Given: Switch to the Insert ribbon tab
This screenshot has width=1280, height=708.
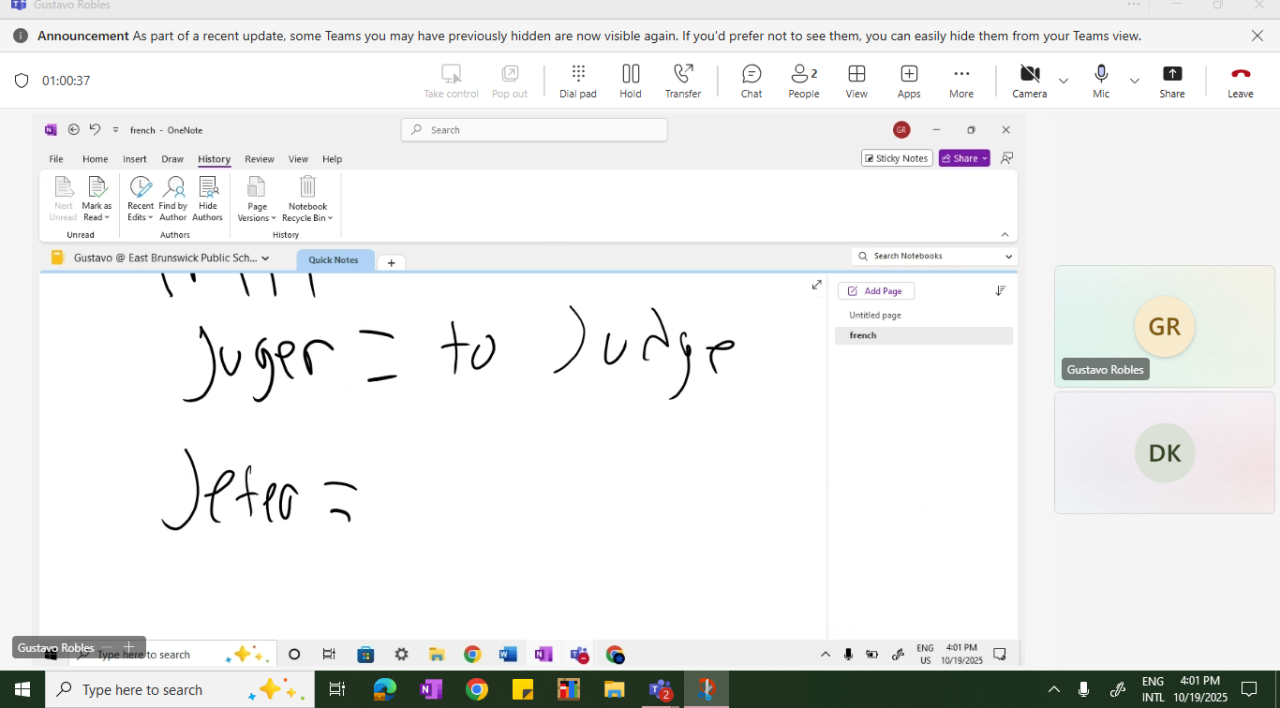Looking at the screenshot, I should (x=135, y=159).
